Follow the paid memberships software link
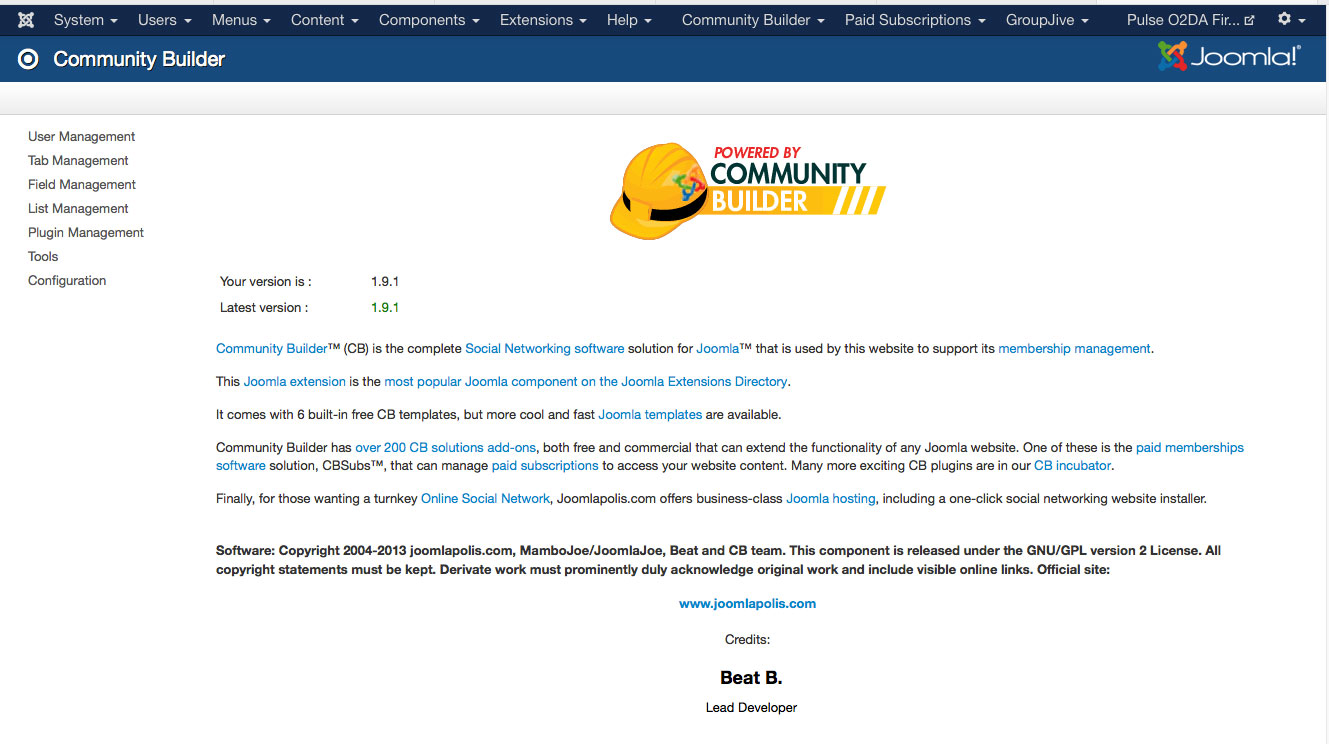The height and width of the screenshot is (744, 1329). coord(1190,448)
